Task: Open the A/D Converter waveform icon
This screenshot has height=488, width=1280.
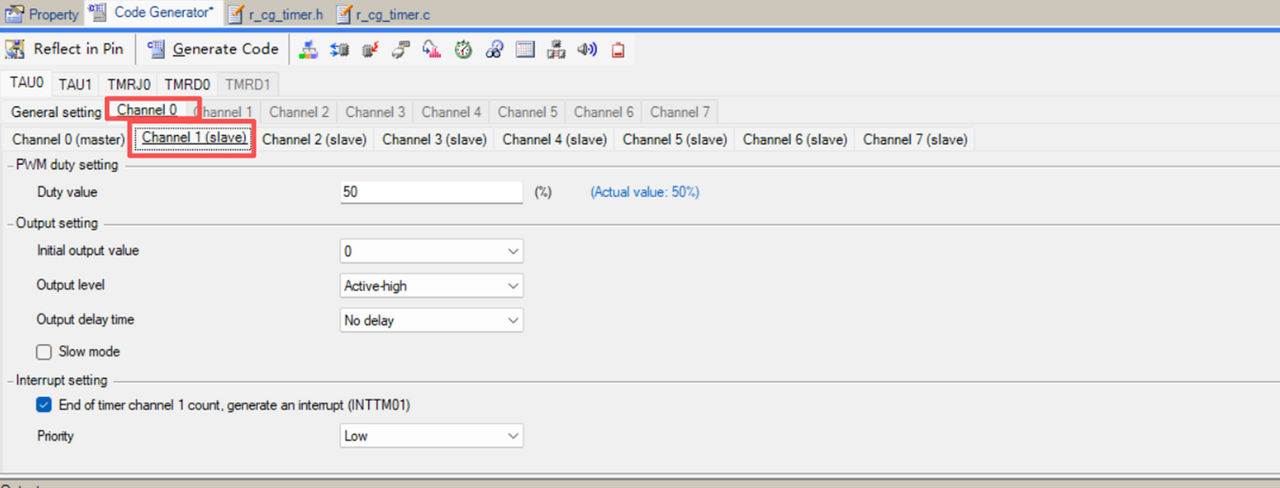Action: (432, 49)
